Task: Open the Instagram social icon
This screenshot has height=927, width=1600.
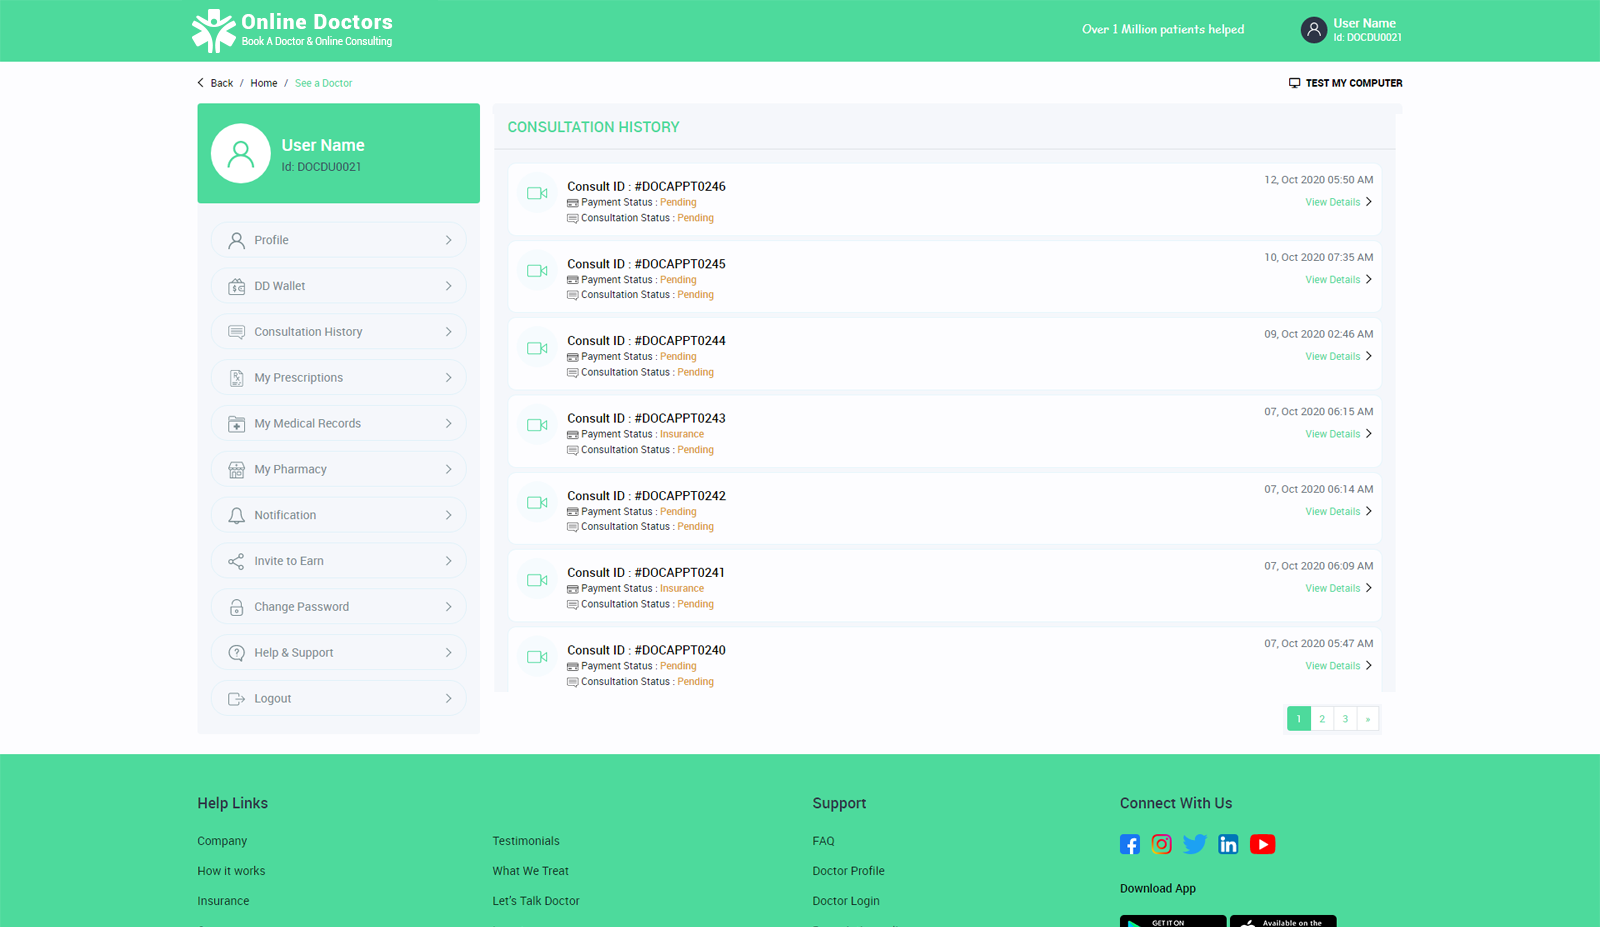Action: (x=1161, y=844)
